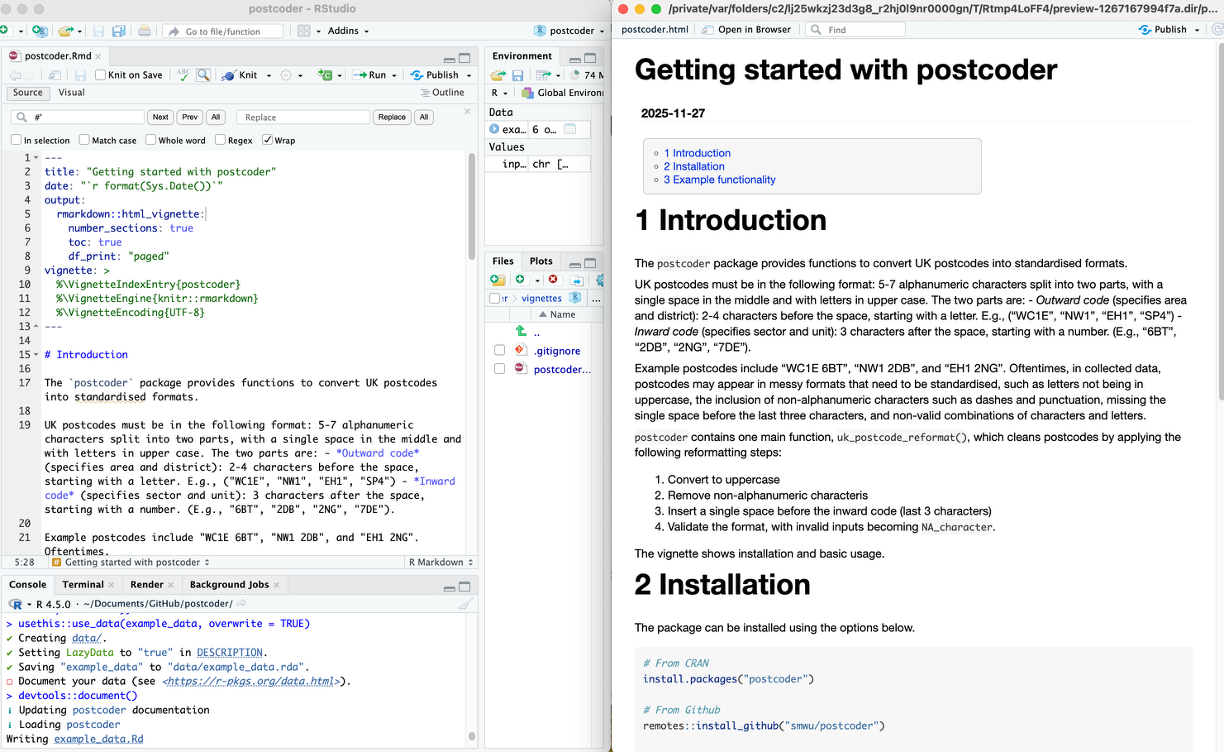Viewport: 1224px width, 752px height.
Task: Enable Whole word checkbox
Action: 150,140
